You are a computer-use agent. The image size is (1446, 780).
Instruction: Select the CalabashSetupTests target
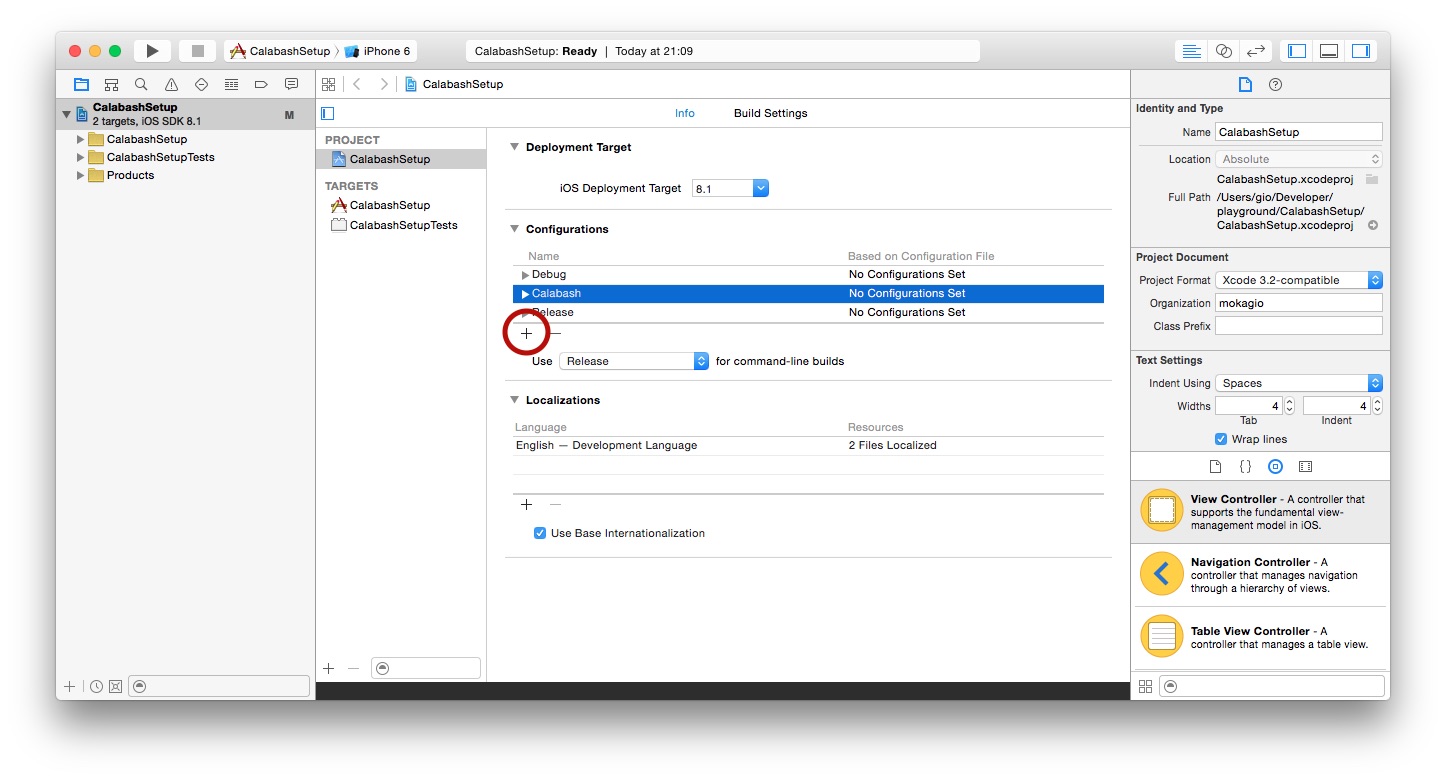click(401, 225)
